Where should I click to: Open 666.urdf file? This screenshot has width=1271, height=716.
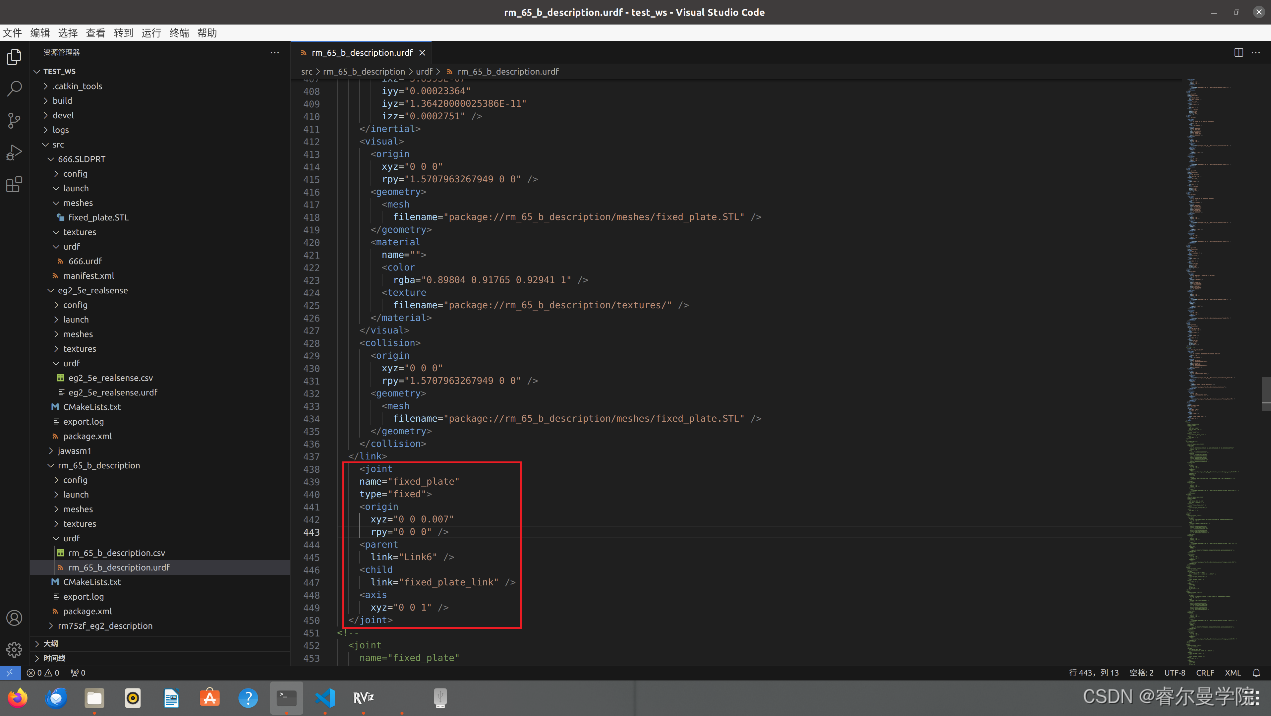click(x=160, y=261)
